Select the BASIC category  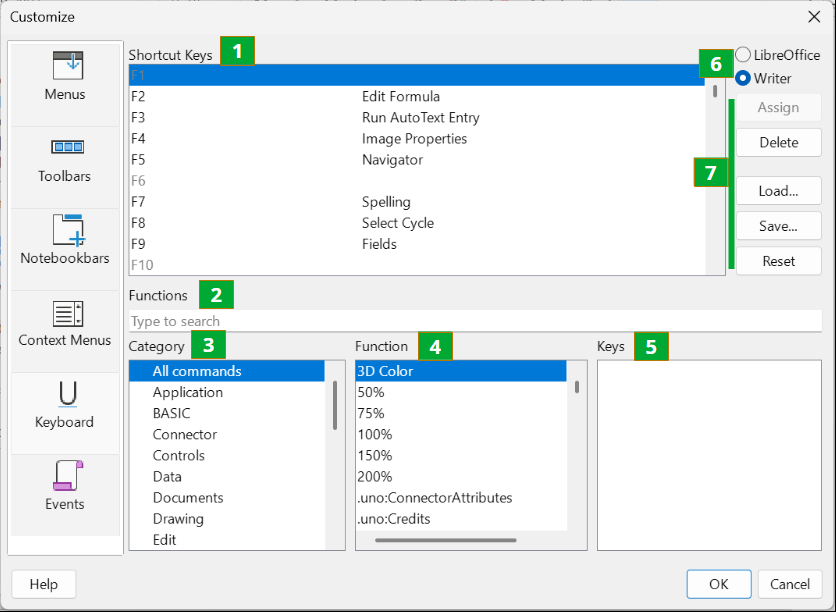point(227,413)
